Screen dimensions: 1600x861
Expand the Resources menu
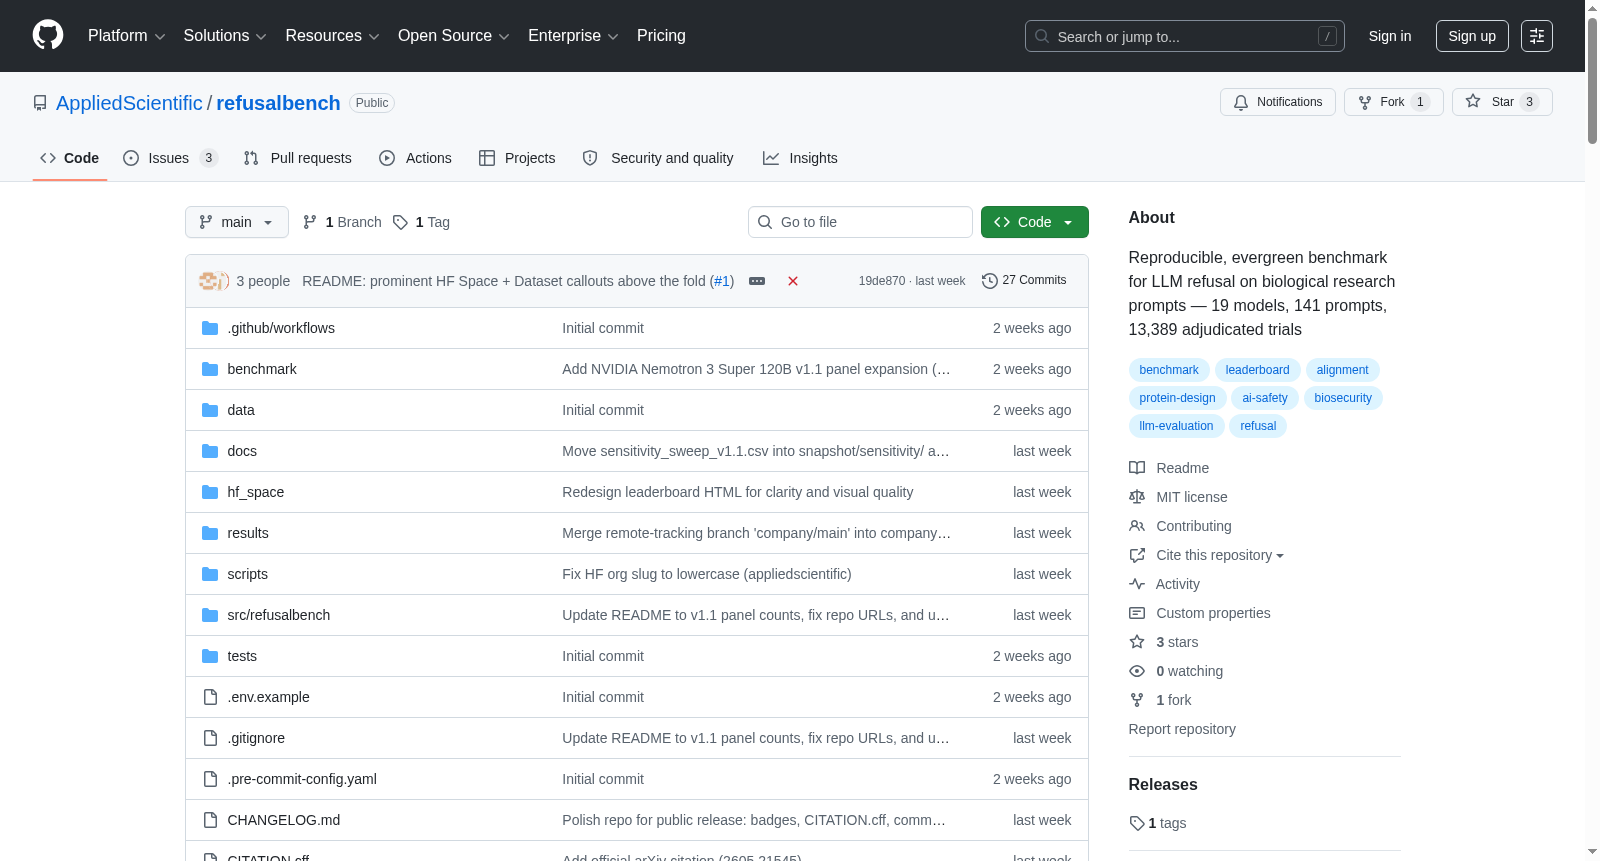click(332, 35)
